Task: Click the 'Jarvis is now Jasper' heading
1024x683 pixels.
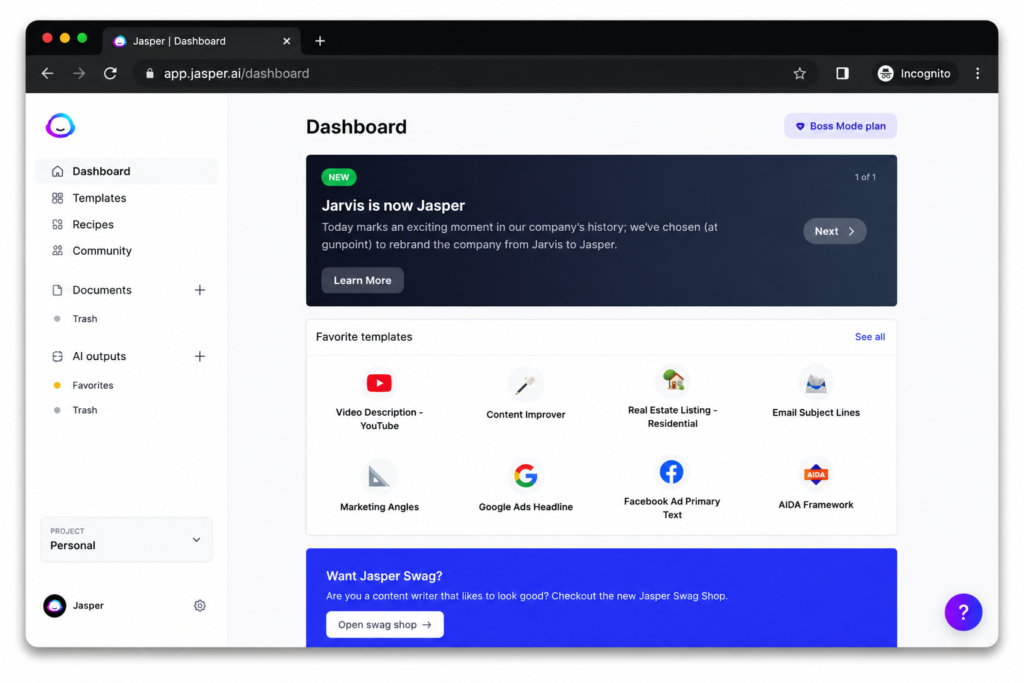Action: pyautogui.click(x=393, y=205)
